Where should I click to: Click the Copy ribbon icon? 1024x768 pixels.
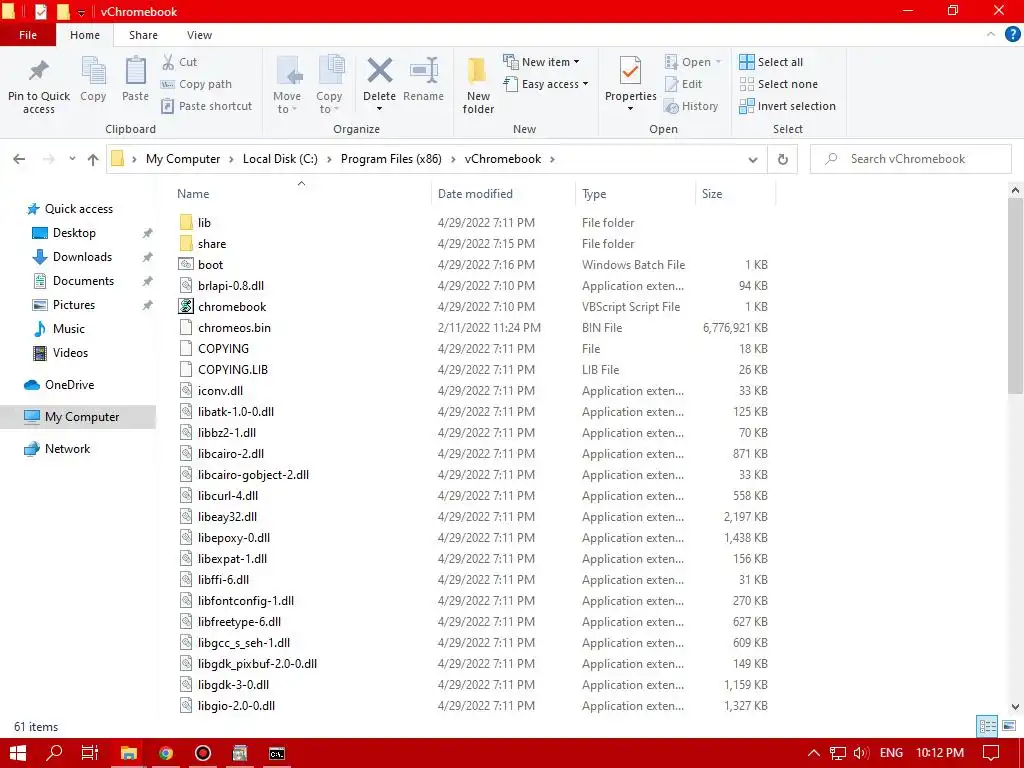(x=93, y=70)
